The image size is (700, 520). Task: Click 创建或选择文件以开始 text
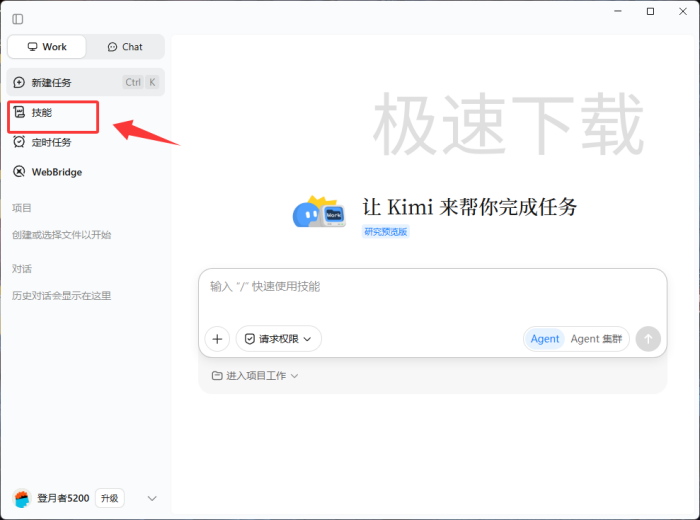[62, 235]
